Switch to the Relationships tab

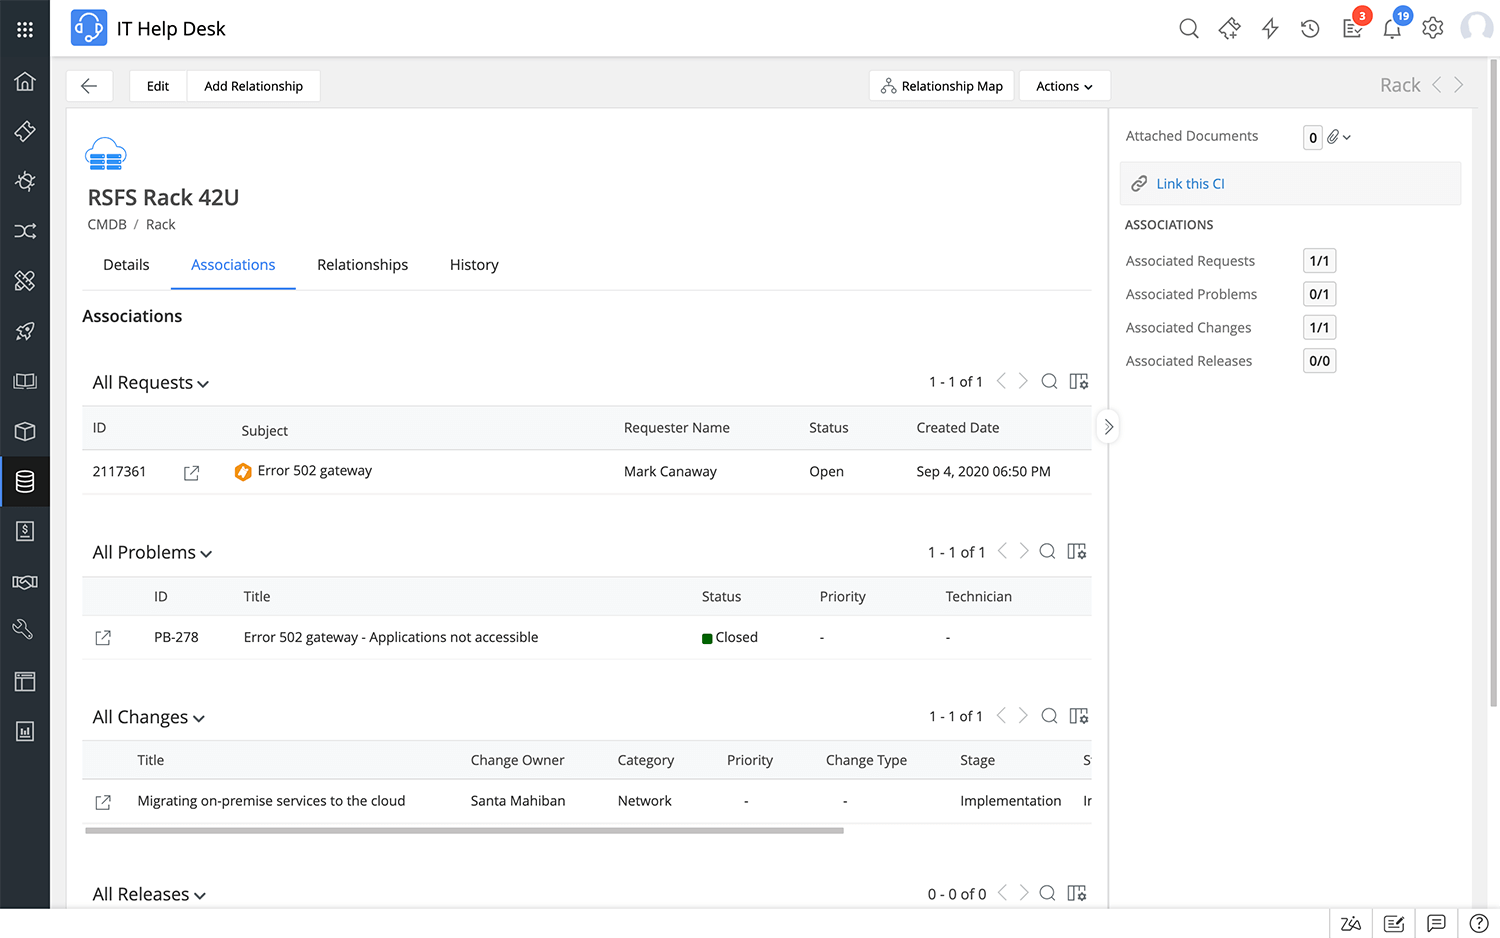(362, 264)
